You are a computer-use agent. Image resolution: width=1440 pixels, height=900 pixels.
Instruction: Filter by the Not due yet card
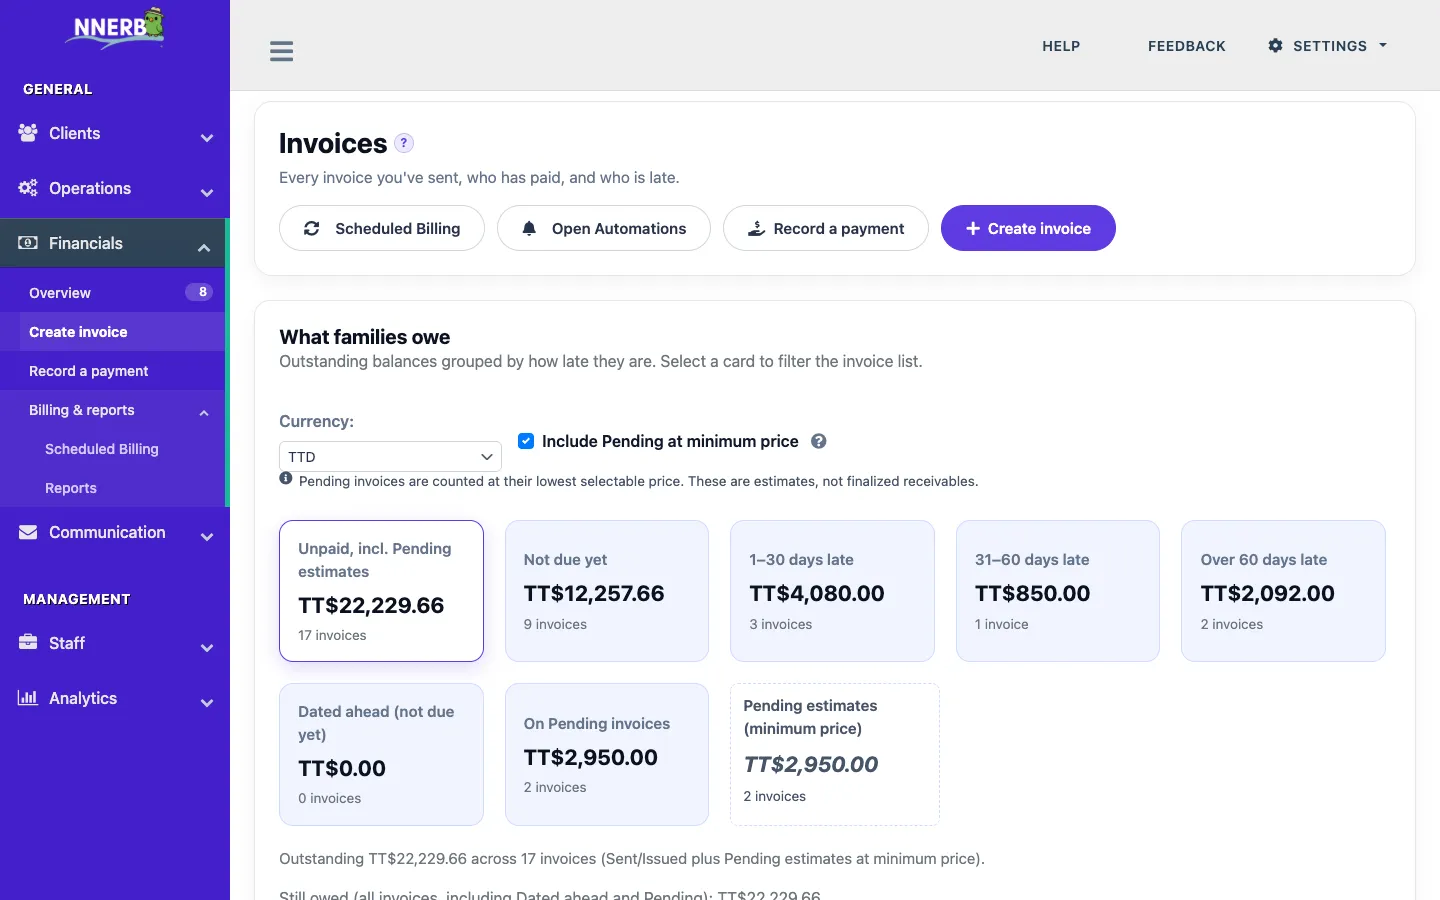[x=607, y=591]
